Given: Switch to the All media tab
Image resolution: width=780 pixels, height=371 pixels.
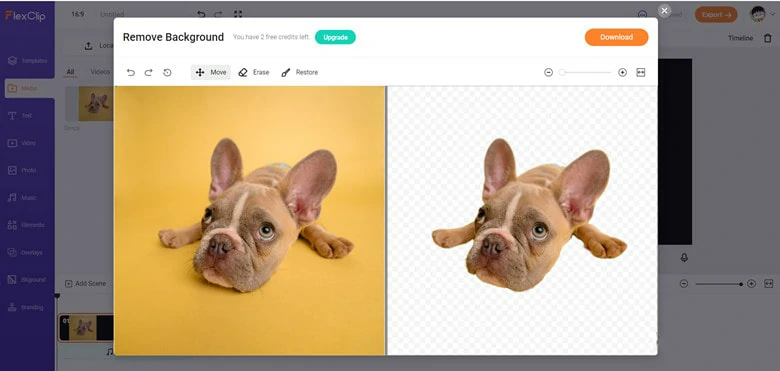Looking at the screenshot, I should point(71,72).
